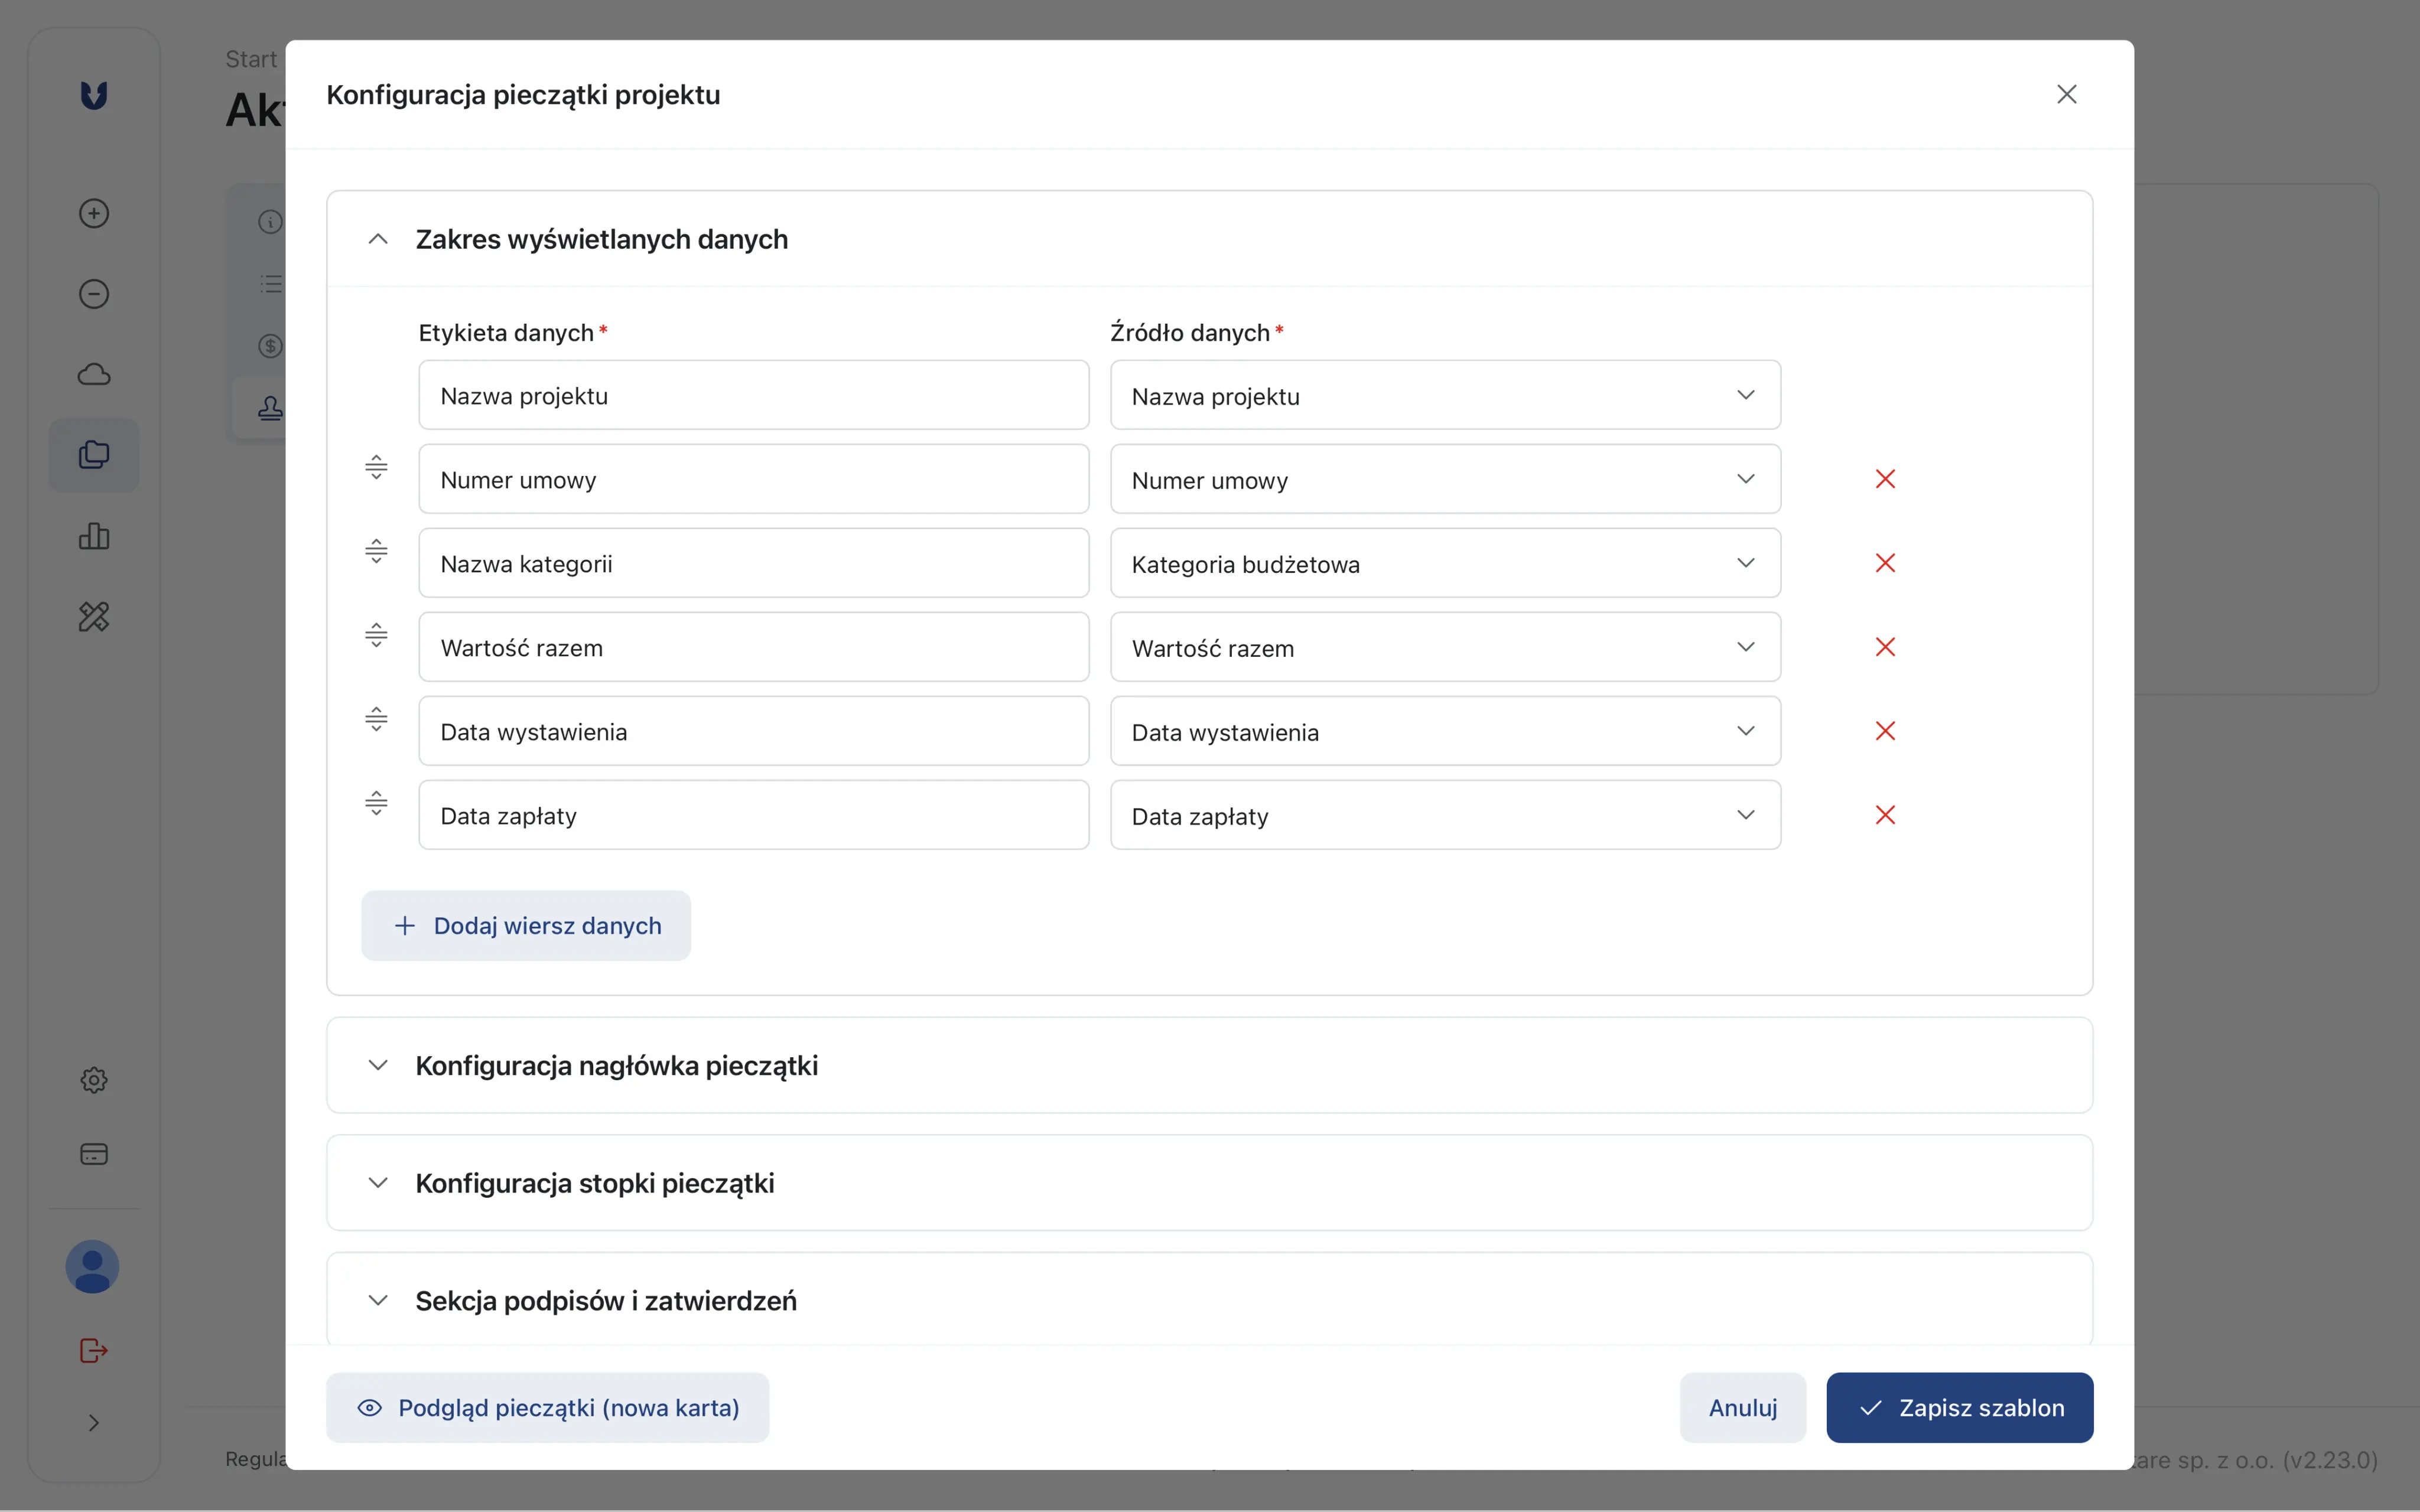Collapse the Zakres wyświetlanych danych section

(x=378, y=239)
